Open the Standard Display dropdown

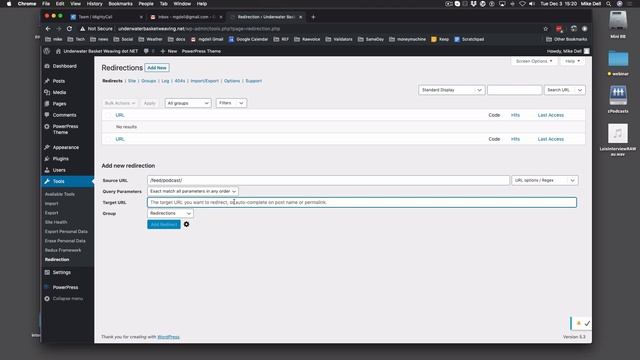pyautogui.click(x=451, y=90)
